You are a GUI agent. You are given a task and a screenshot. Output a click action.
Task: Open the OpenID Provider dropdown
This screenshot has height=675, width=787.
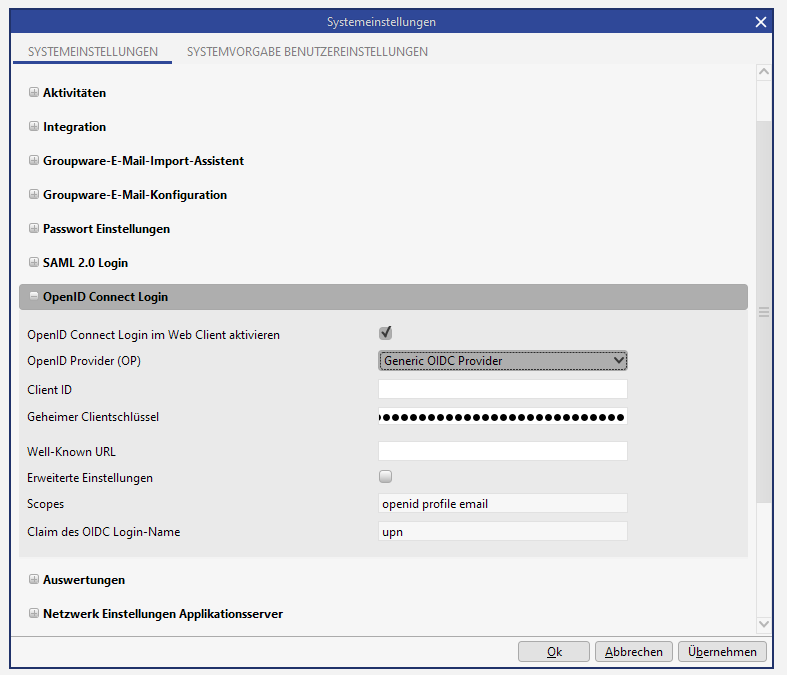(x=502, y=360)
